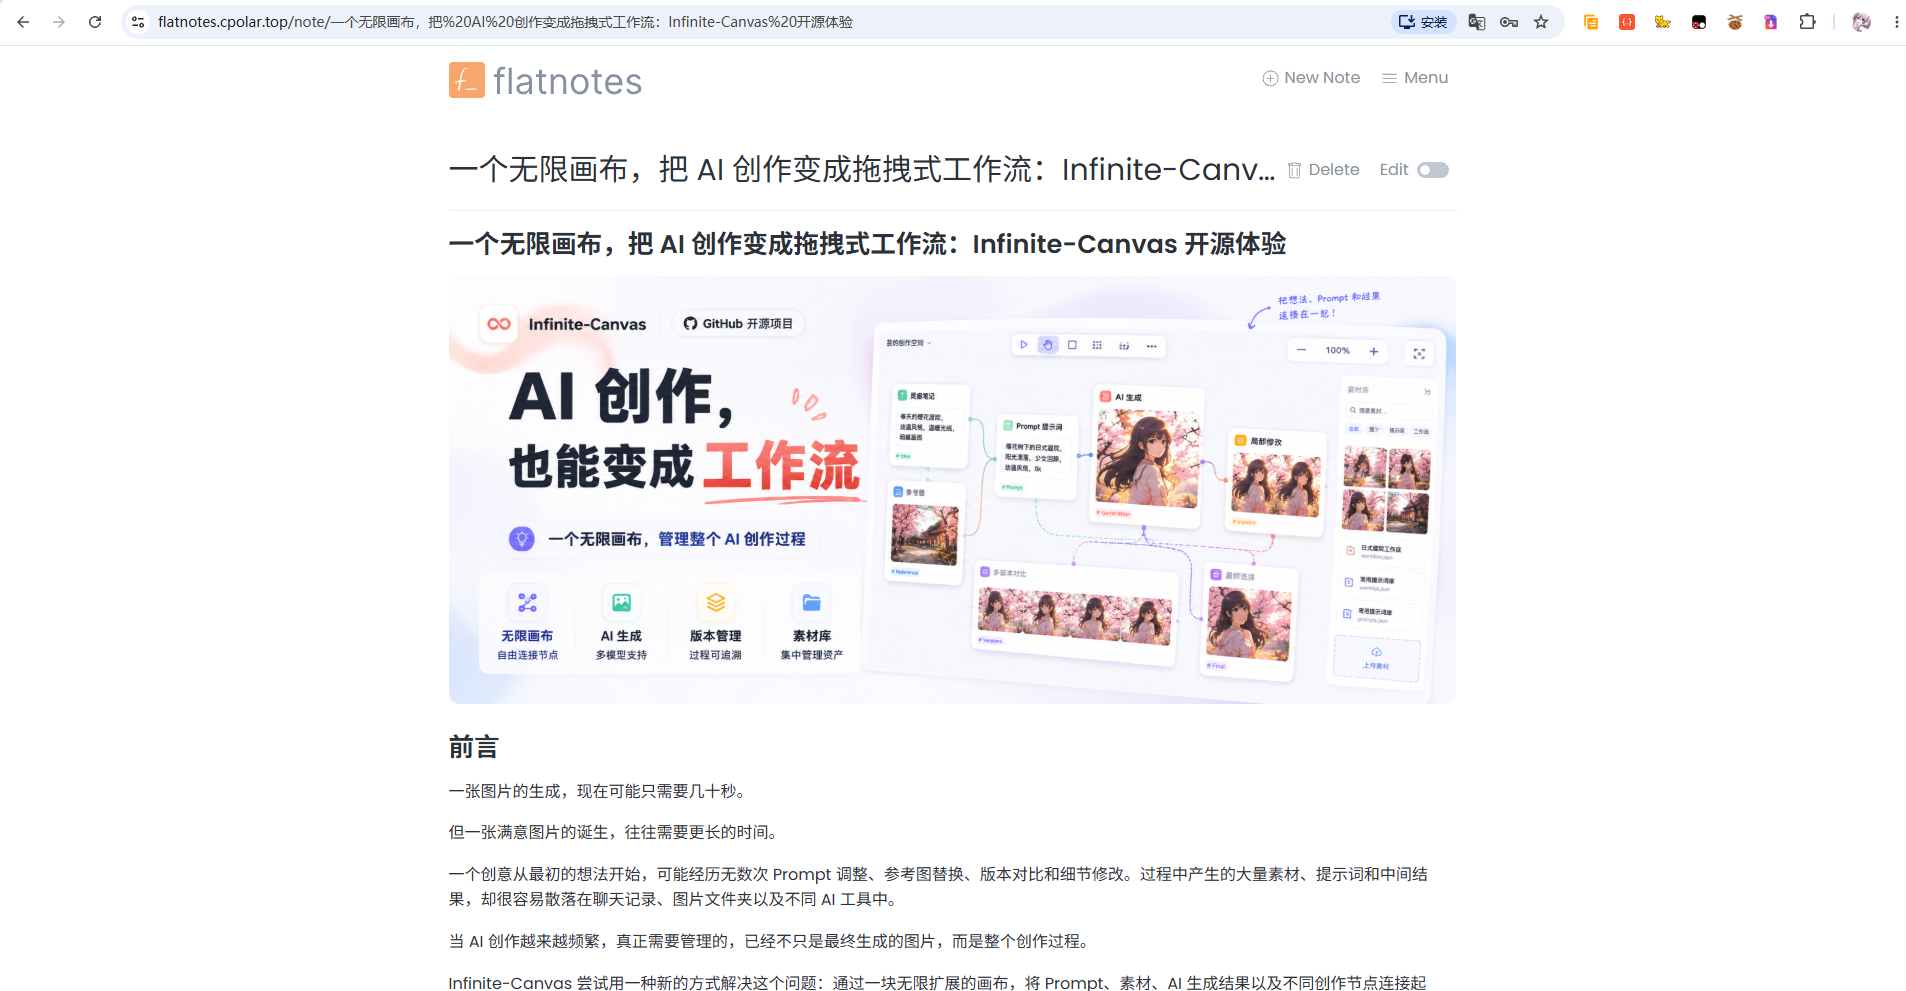
Task: Focus the browser address bar URL
Action: (505, 22)
